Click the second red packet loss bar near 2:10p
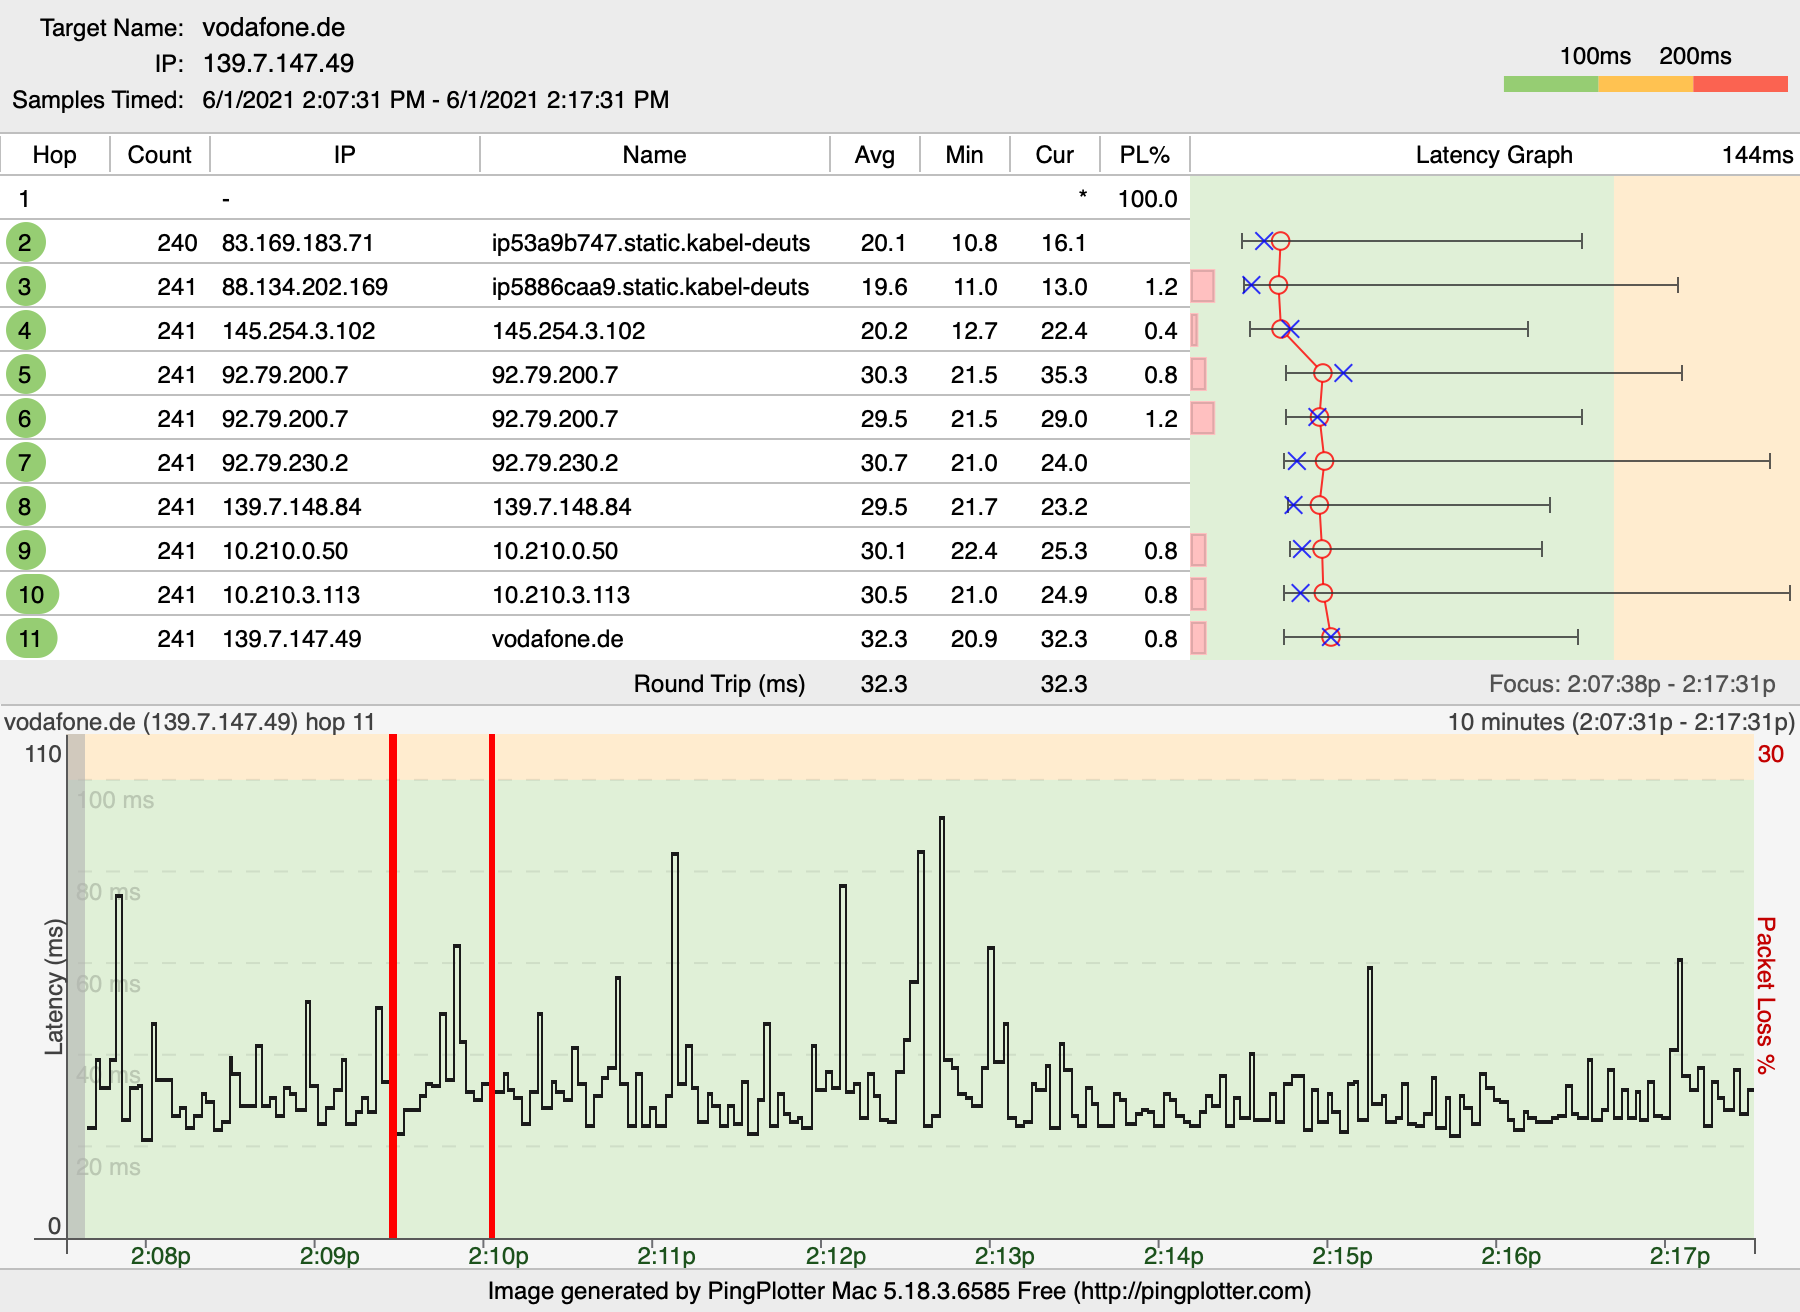This screenshot has width=1800, height=1312. point(492,985)
